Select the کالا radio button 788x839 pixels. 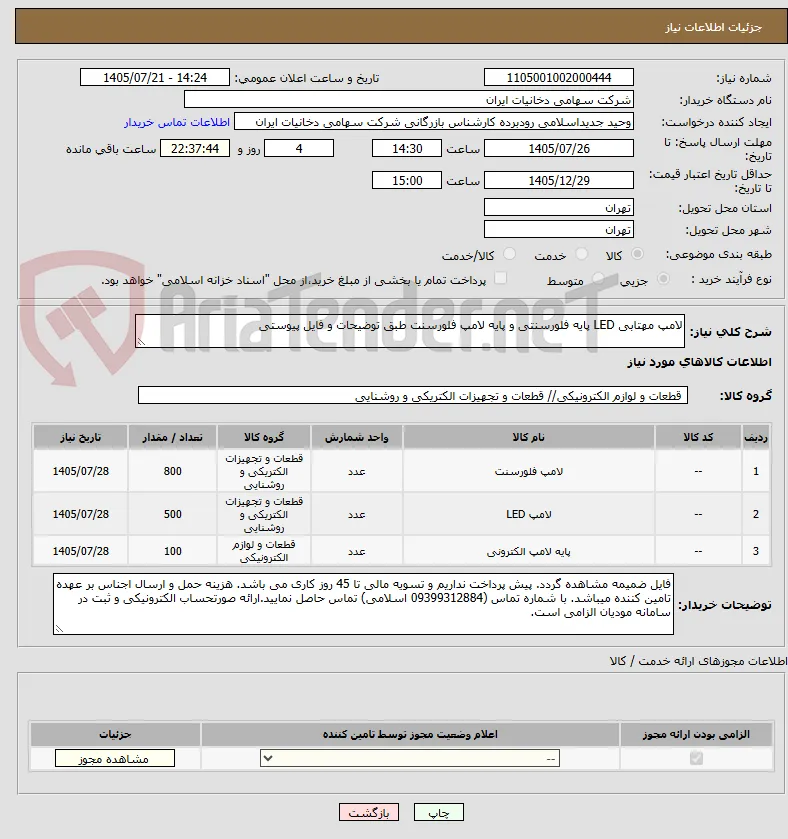pyautogui.click(x=637, y=254)
